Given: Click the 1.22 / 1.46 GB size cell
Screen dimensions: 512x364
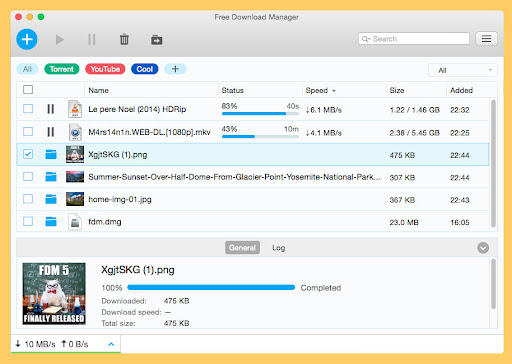Looking at the screenshot, I should click(415, 110).
